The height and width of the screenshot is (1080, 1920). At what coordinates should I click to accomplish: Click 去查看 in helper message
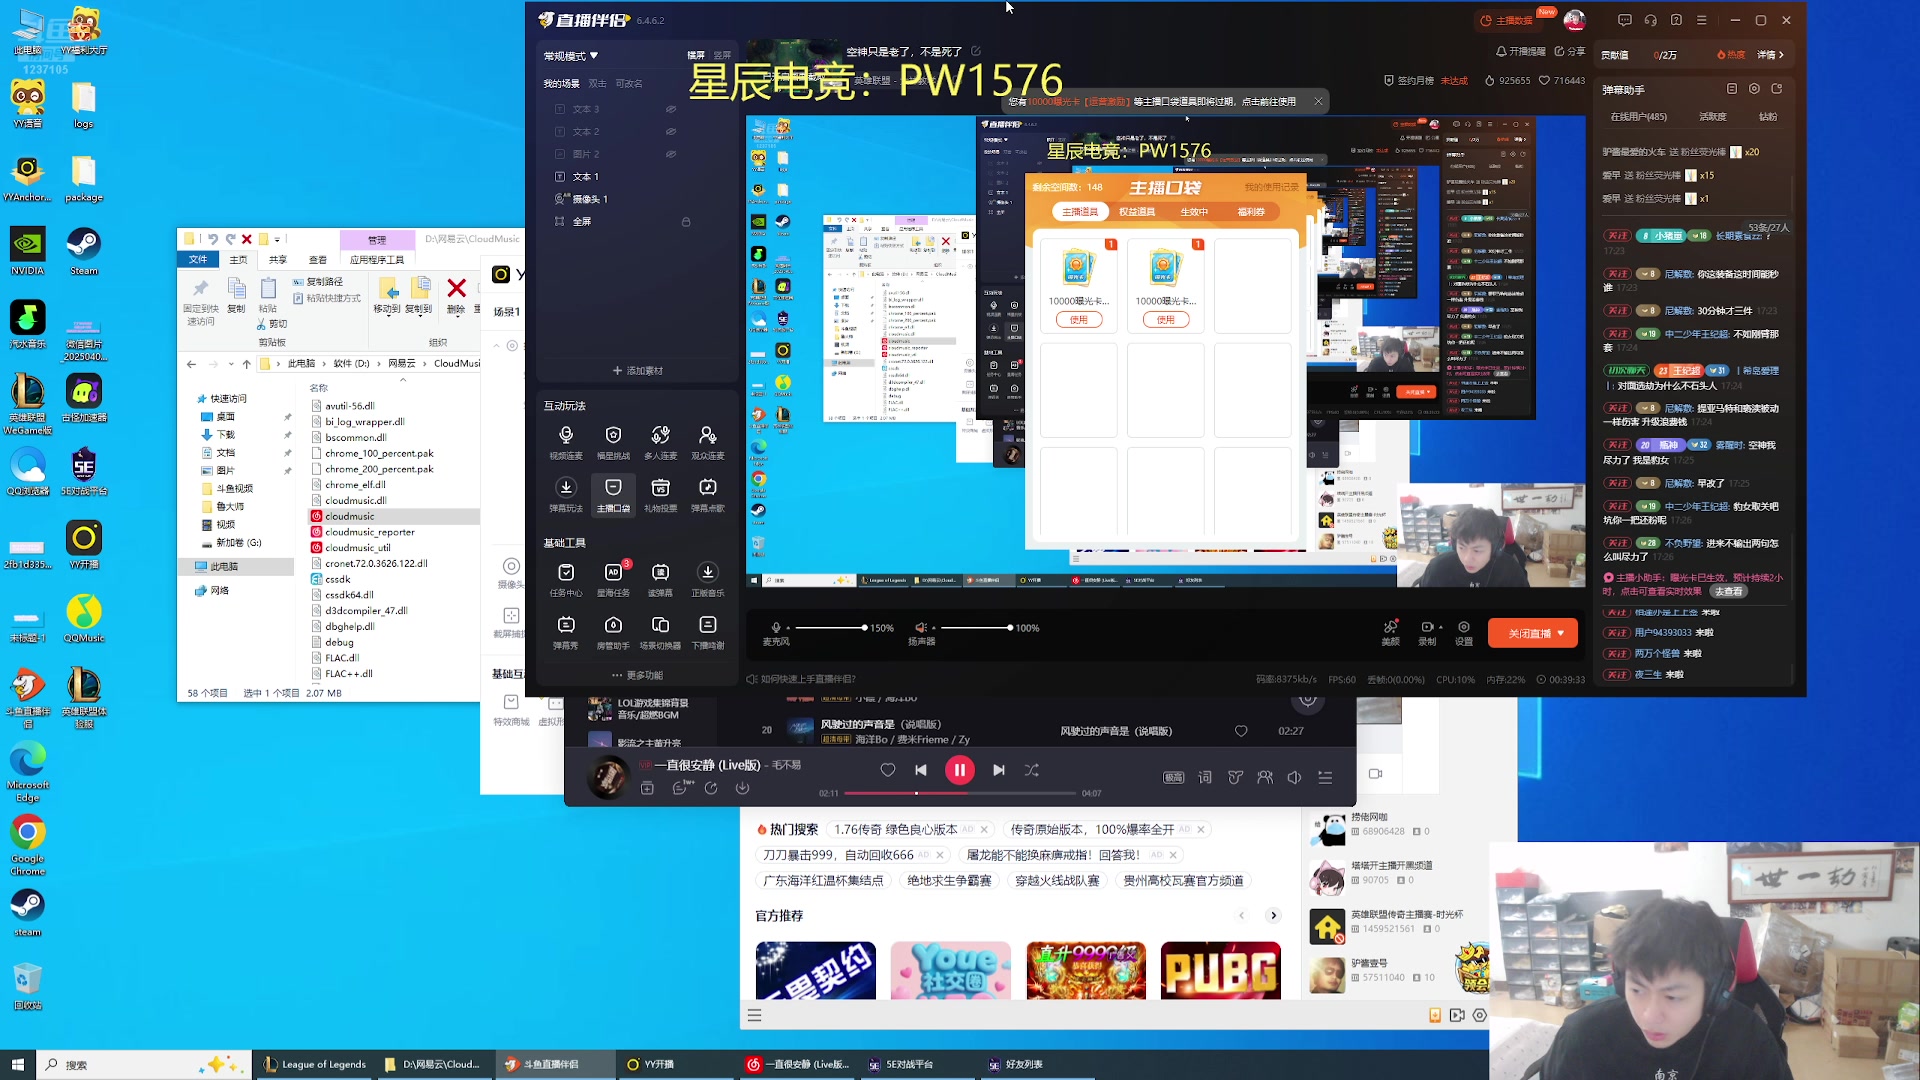pyautogui.click(x=1729, y=591)
